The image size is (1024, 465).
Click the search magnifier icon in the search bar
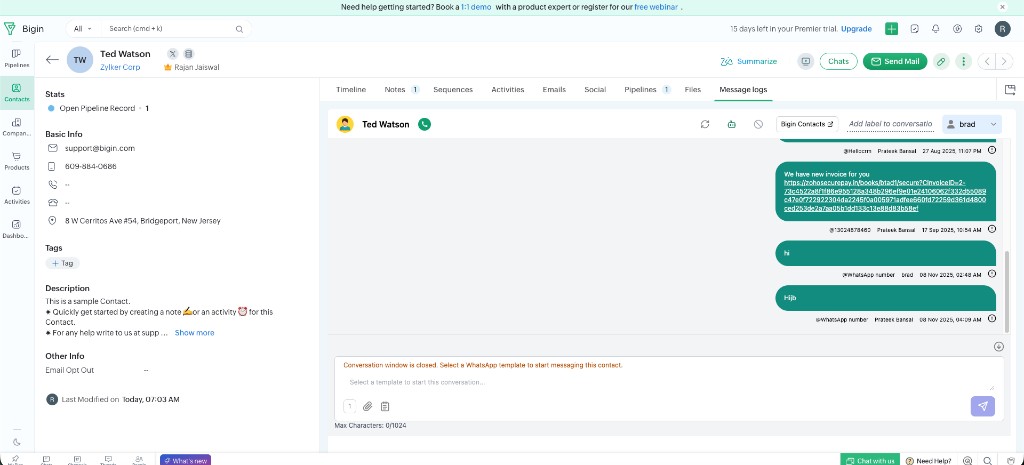coord(240,29)
